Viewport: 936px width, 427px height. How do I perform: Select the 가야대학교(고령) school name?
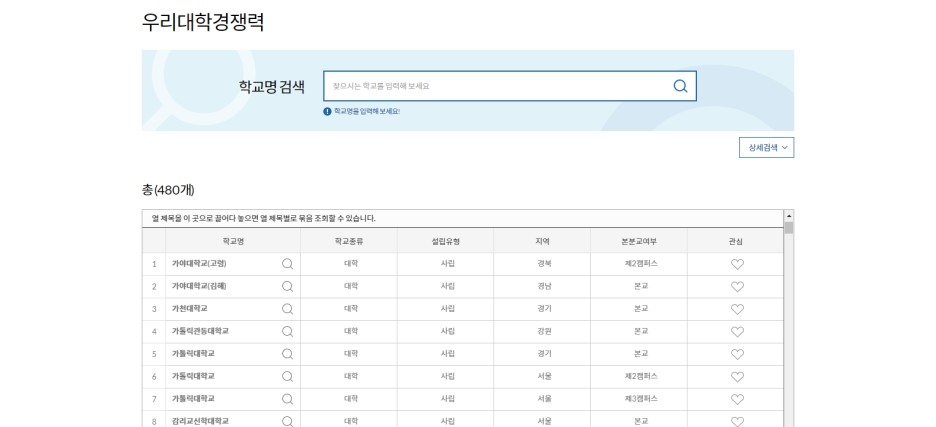point(199,263)
